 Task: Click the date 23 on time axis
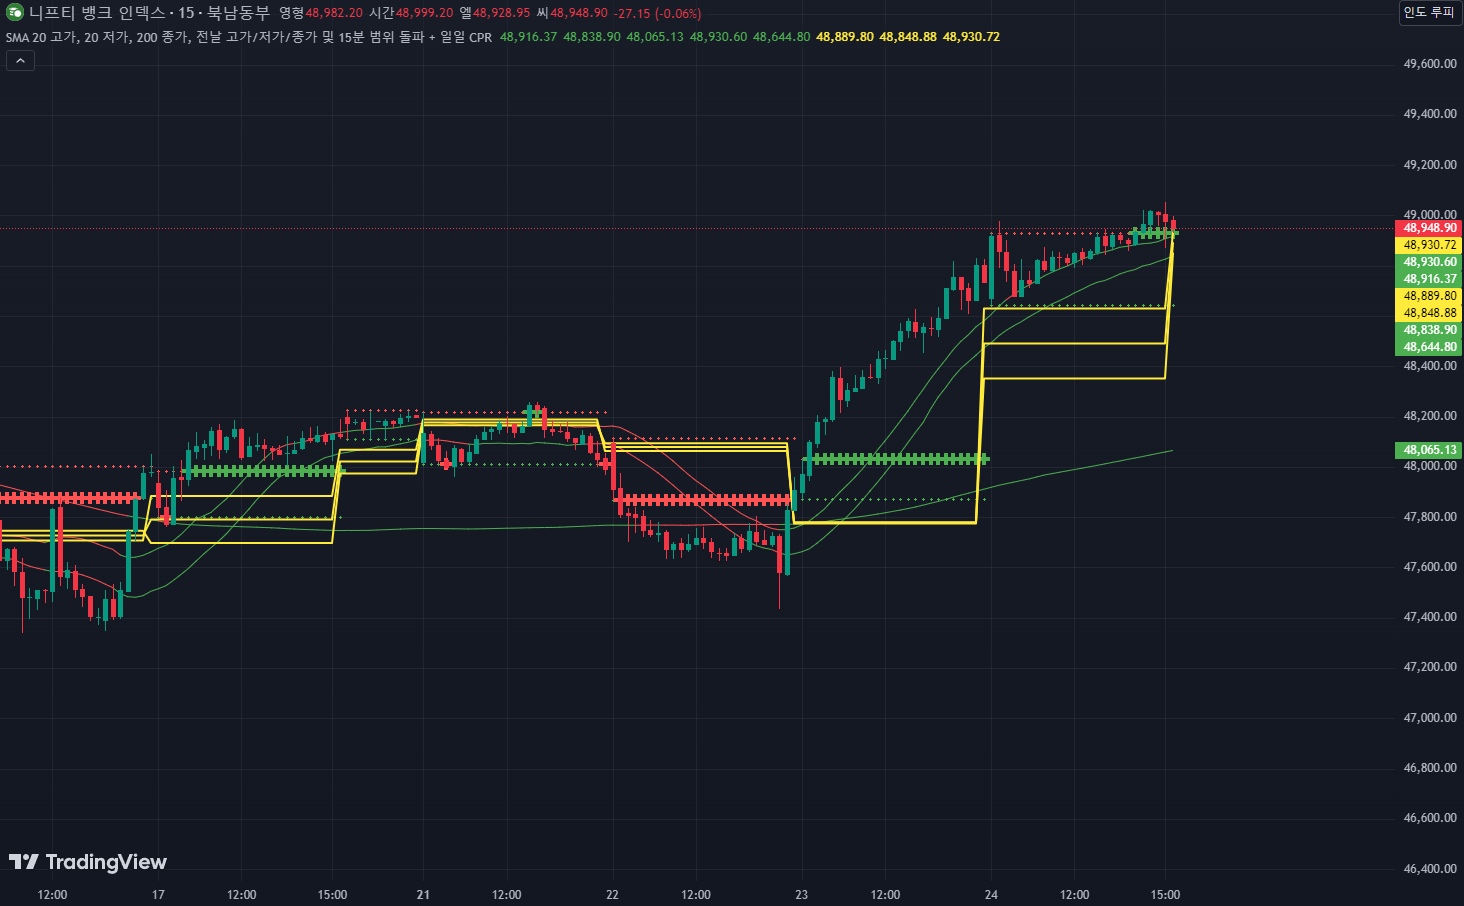click(x=801, y=895)
